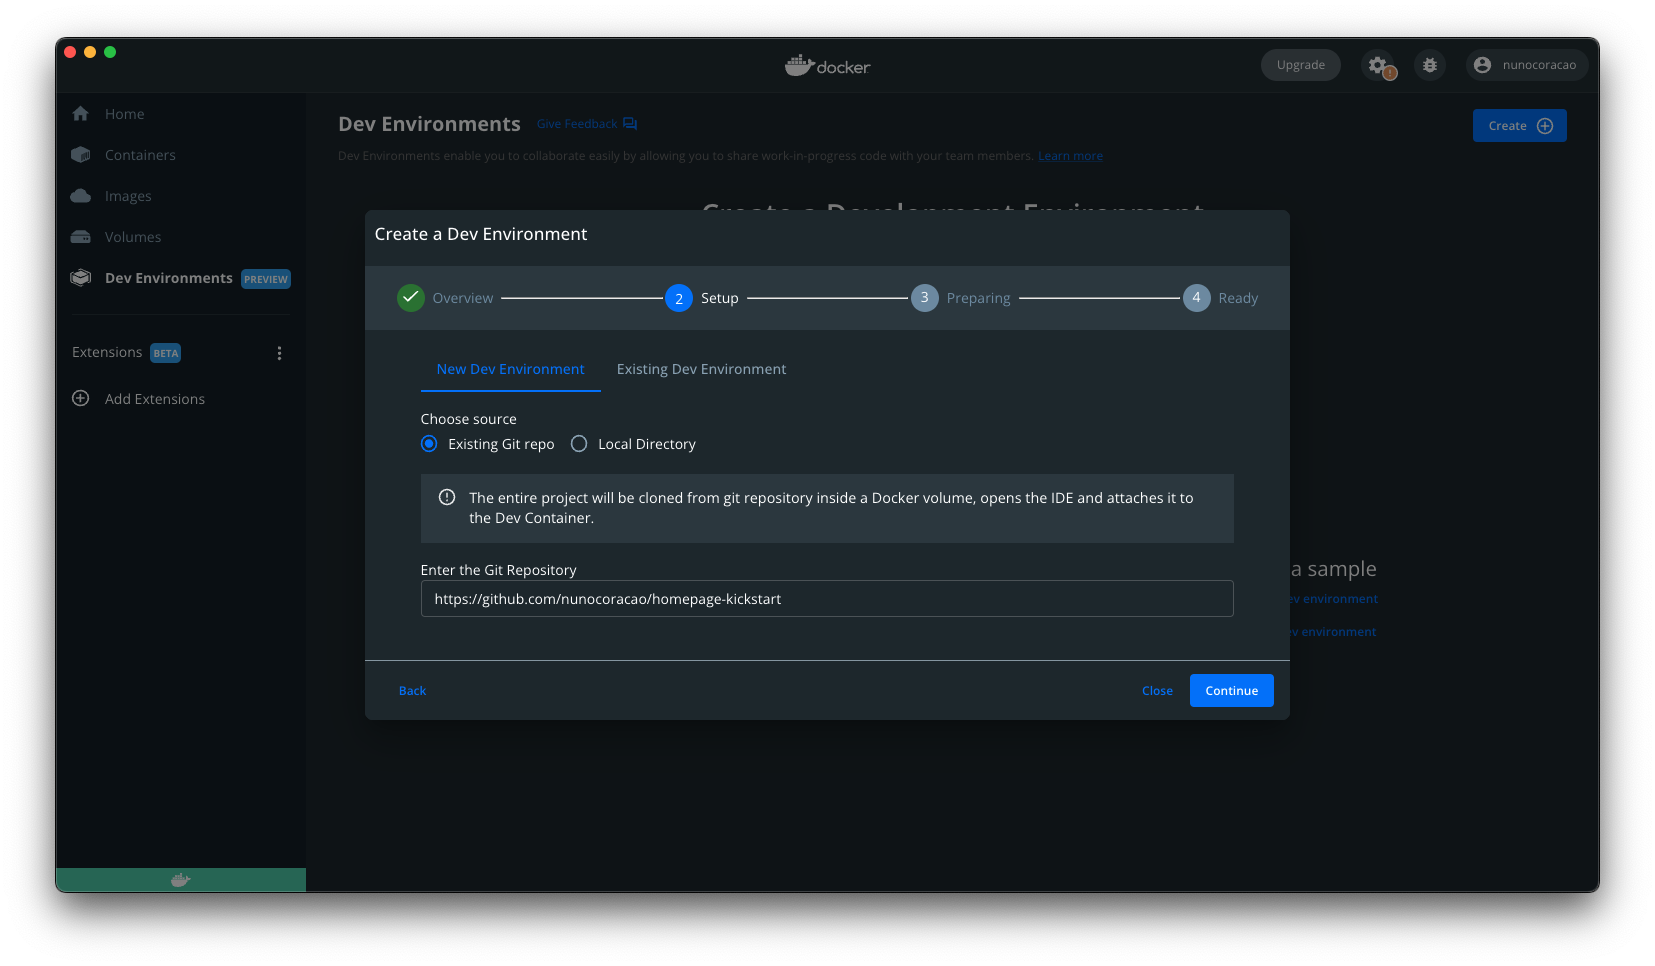1655x966 pixels.
Task: Select Dev Environments sidebar entry
Action: pyautogui.click(x=168, y=278)
